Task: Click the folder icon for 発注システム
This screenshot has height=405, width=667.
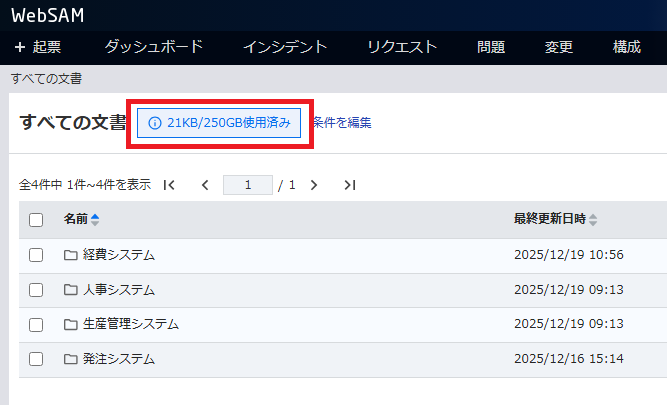Action: coord(70,359)
